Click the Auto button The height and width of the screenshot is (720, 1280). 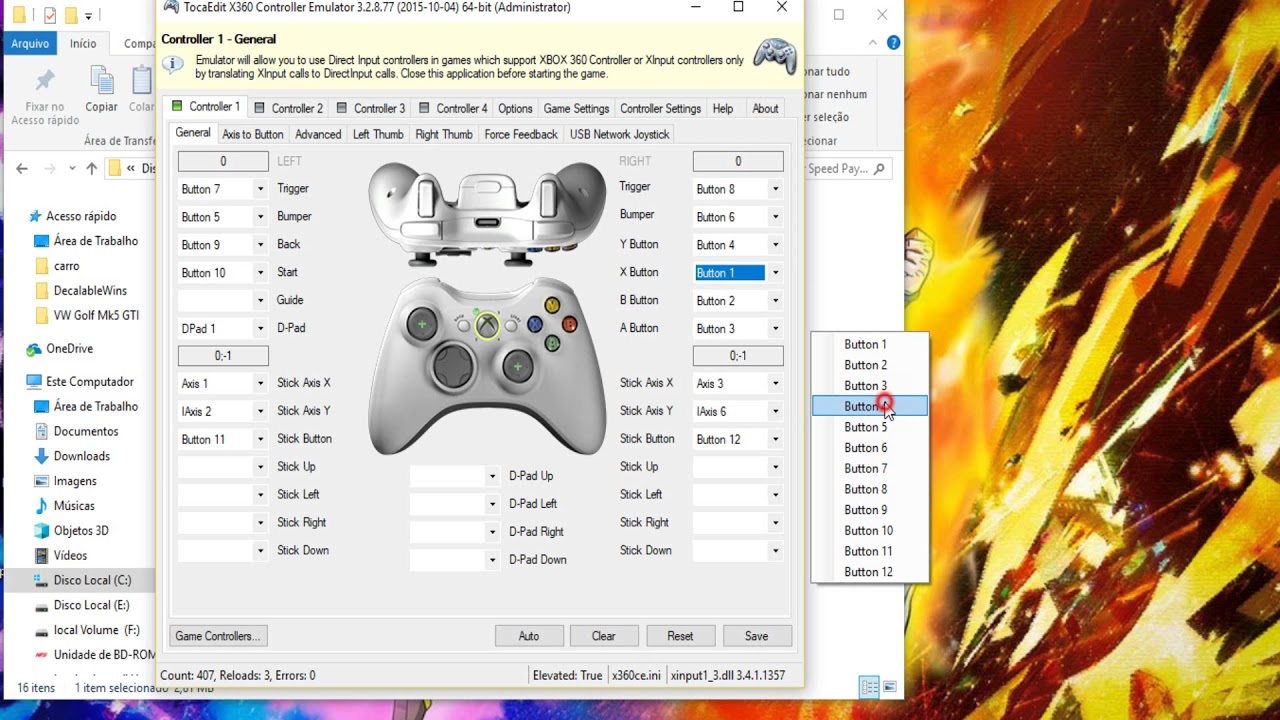(529, 636)
